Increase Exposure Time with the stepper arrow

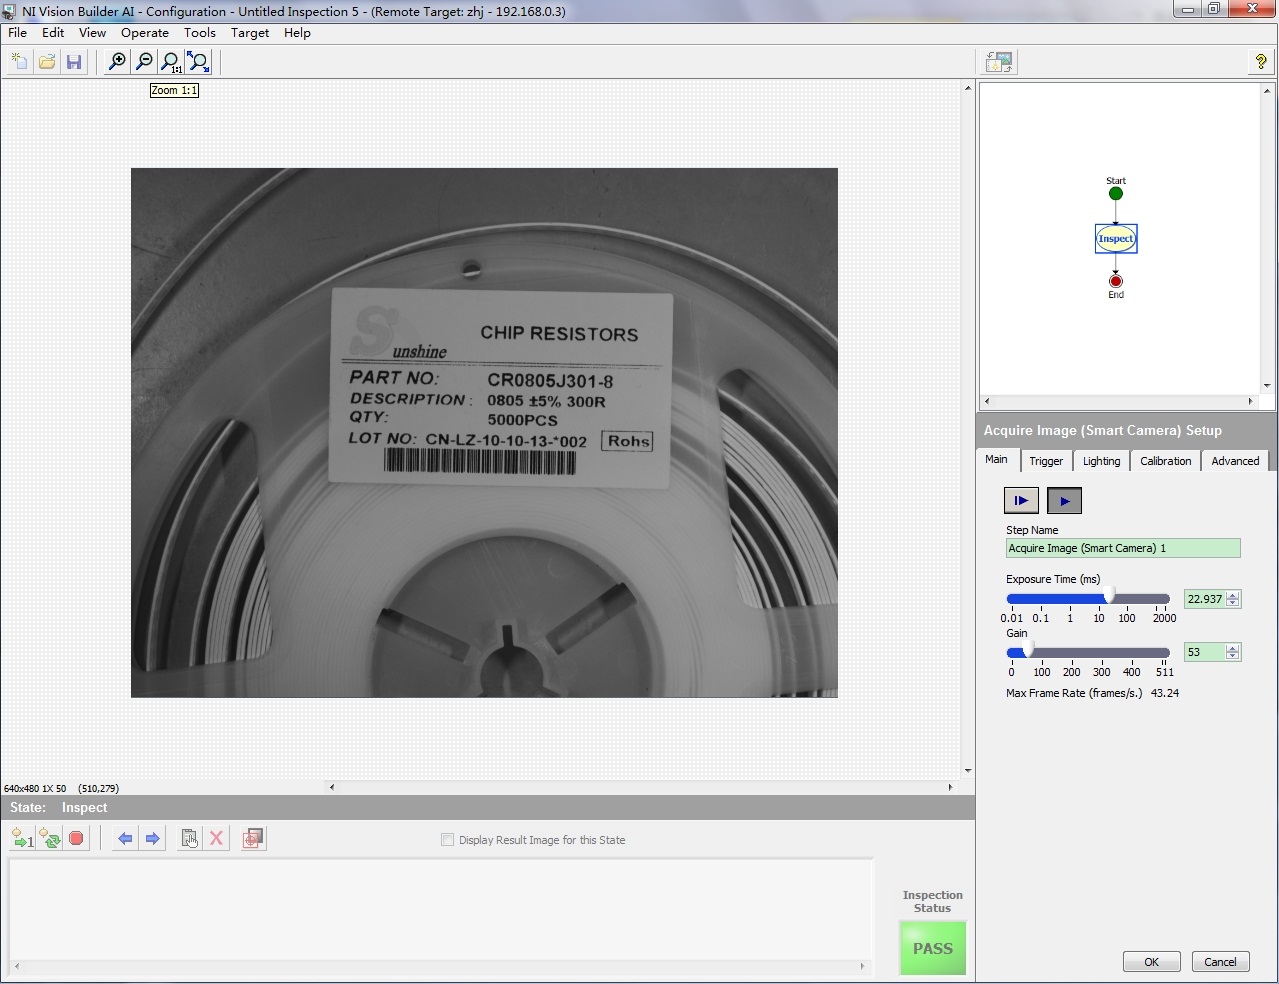pos(1233,595)
